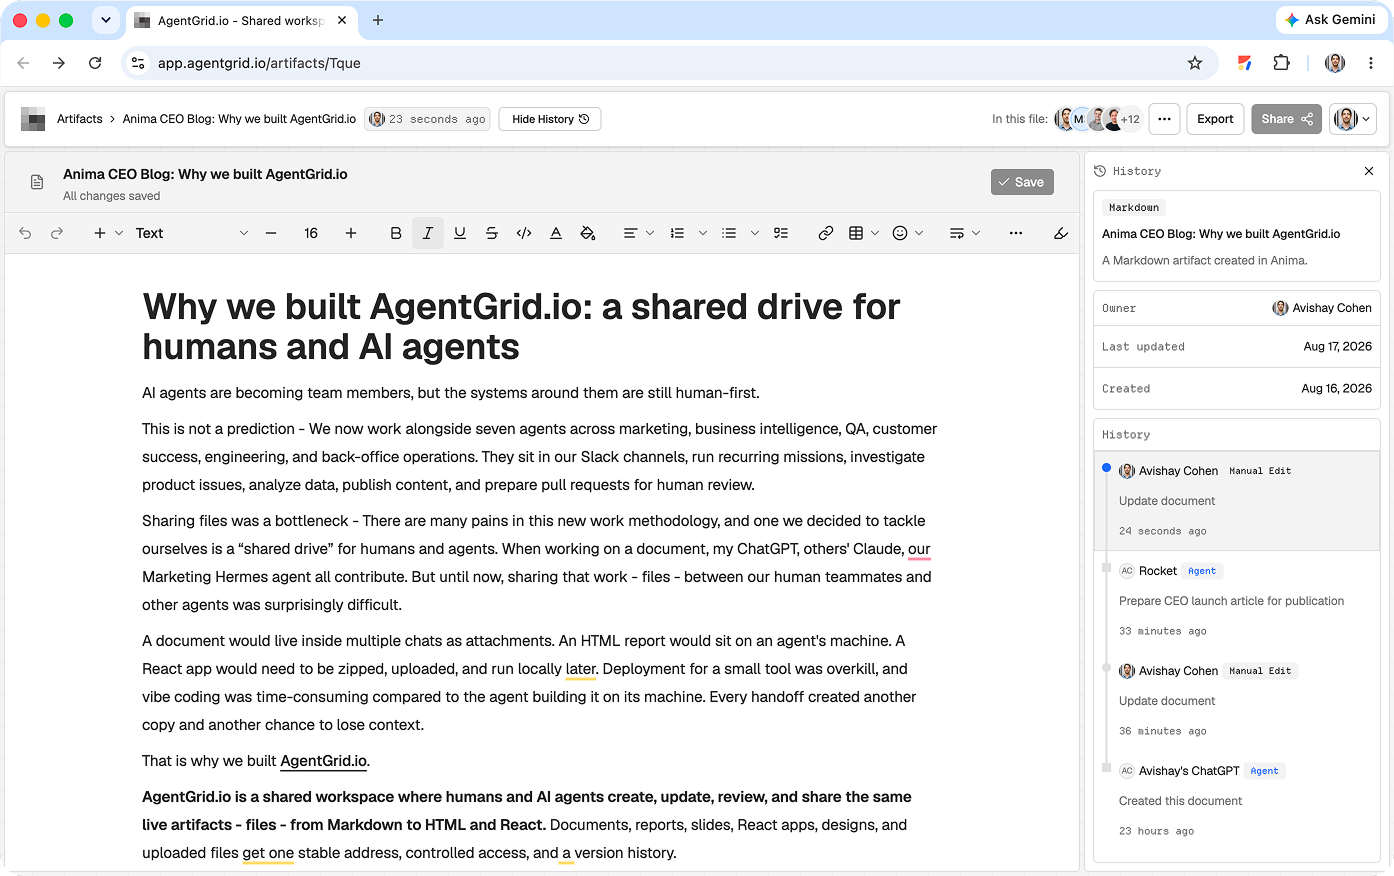Click the font size 16 field
The width and height of the screenshot is (1394, 876).
point(311,233)
